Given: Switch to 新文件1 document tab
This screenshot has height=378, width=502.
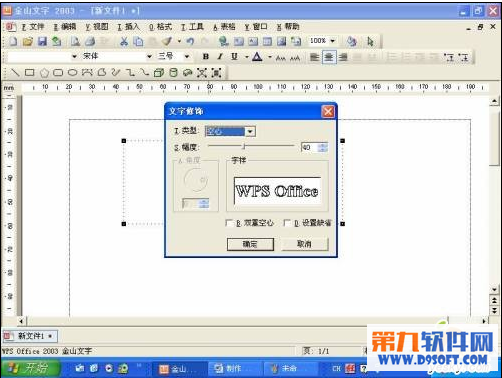Looking at the screenshot, I should [30, 336].
